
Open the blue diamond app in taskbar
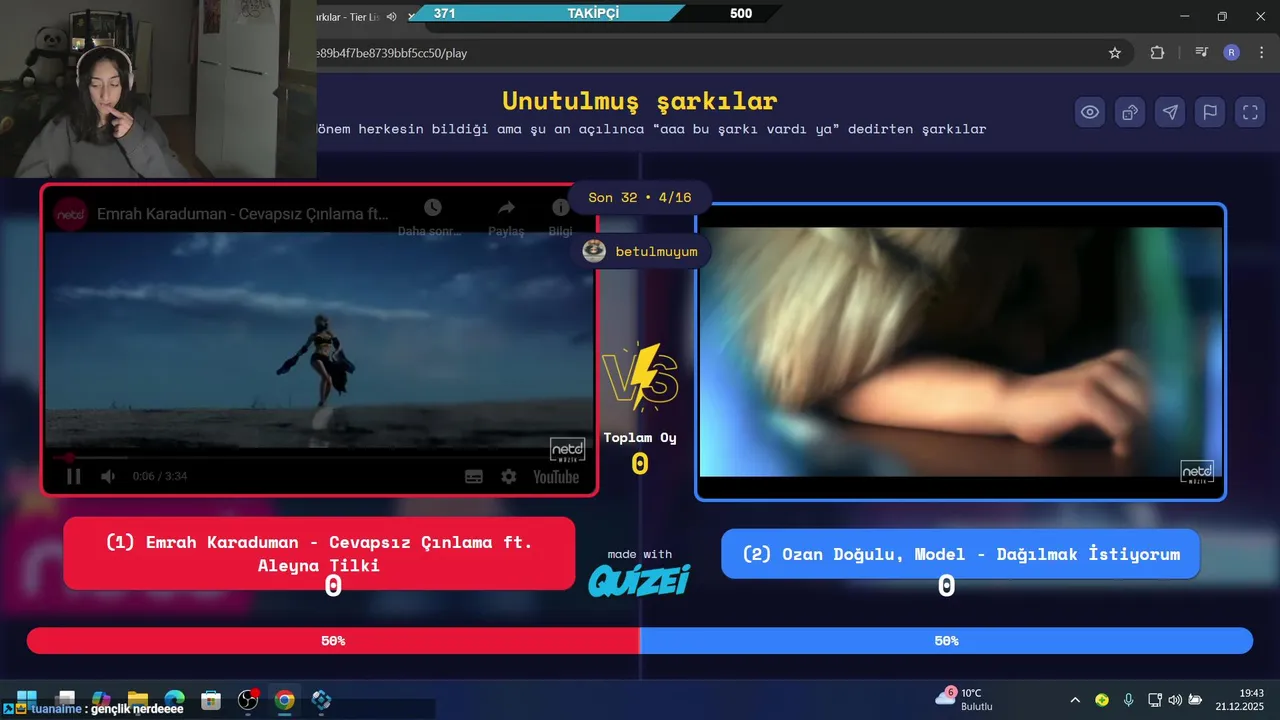click(321, 699)
